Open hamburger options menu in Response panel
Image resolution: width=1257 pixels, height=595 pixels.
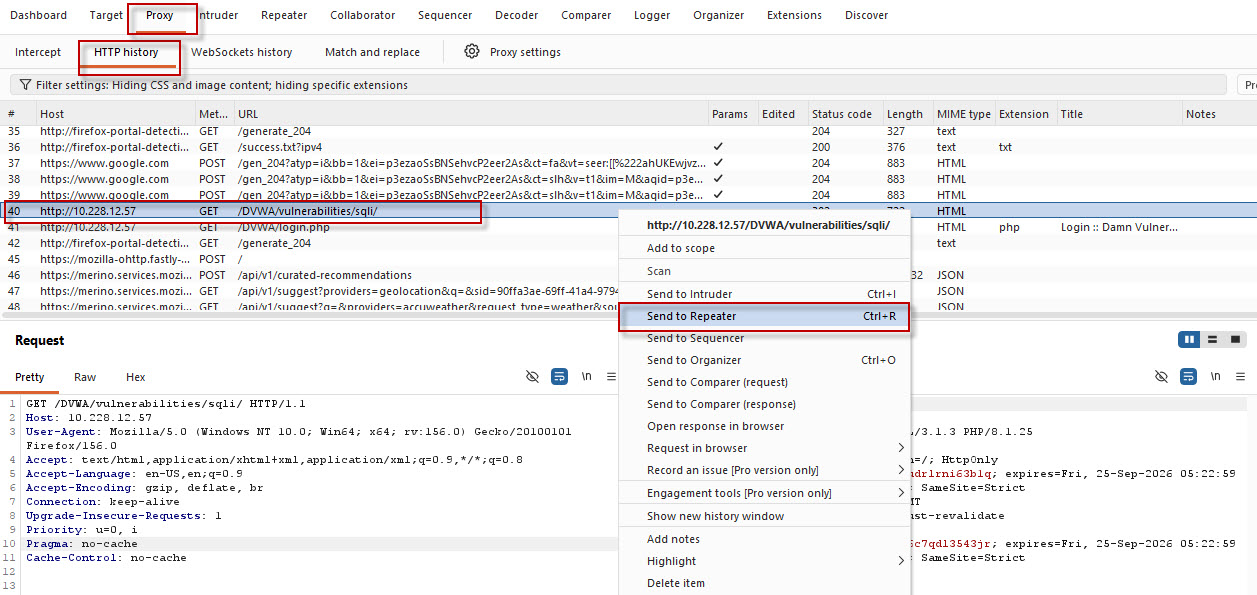point(1240,377)
